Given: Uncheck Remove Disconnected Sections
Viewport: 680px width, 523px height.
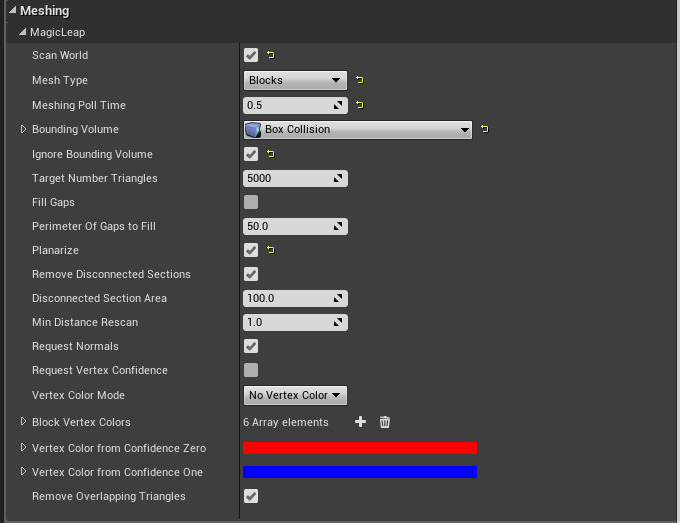Looking at the screenshot, I should pyautogui.click(x=251, y=274).
